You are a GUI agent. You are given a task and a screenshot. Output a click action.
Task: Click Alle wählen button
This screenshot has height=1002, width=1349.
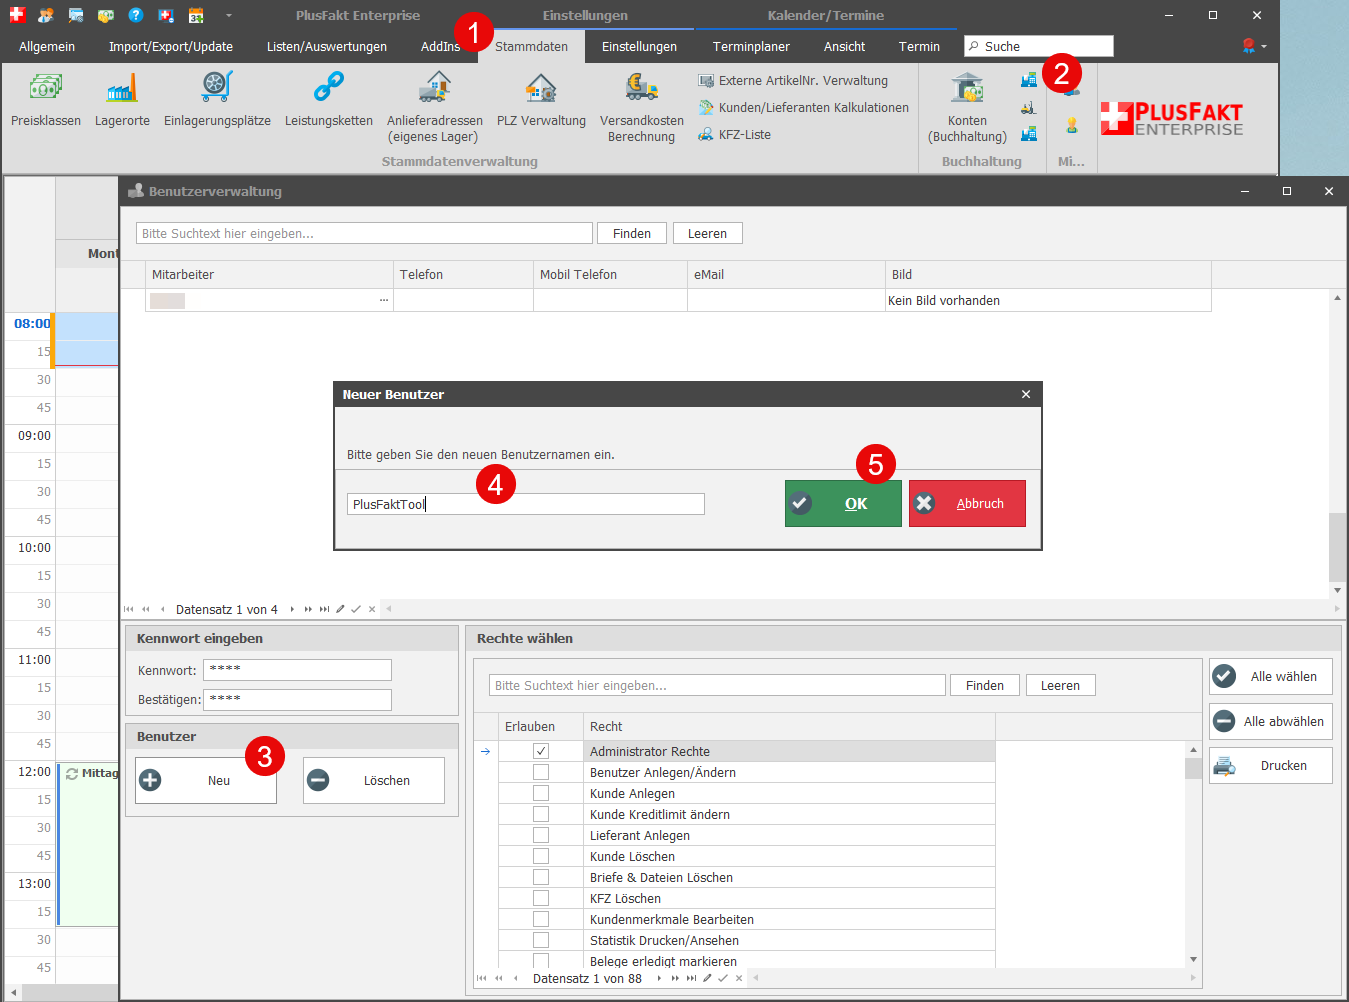click(x=1270, y=677)
